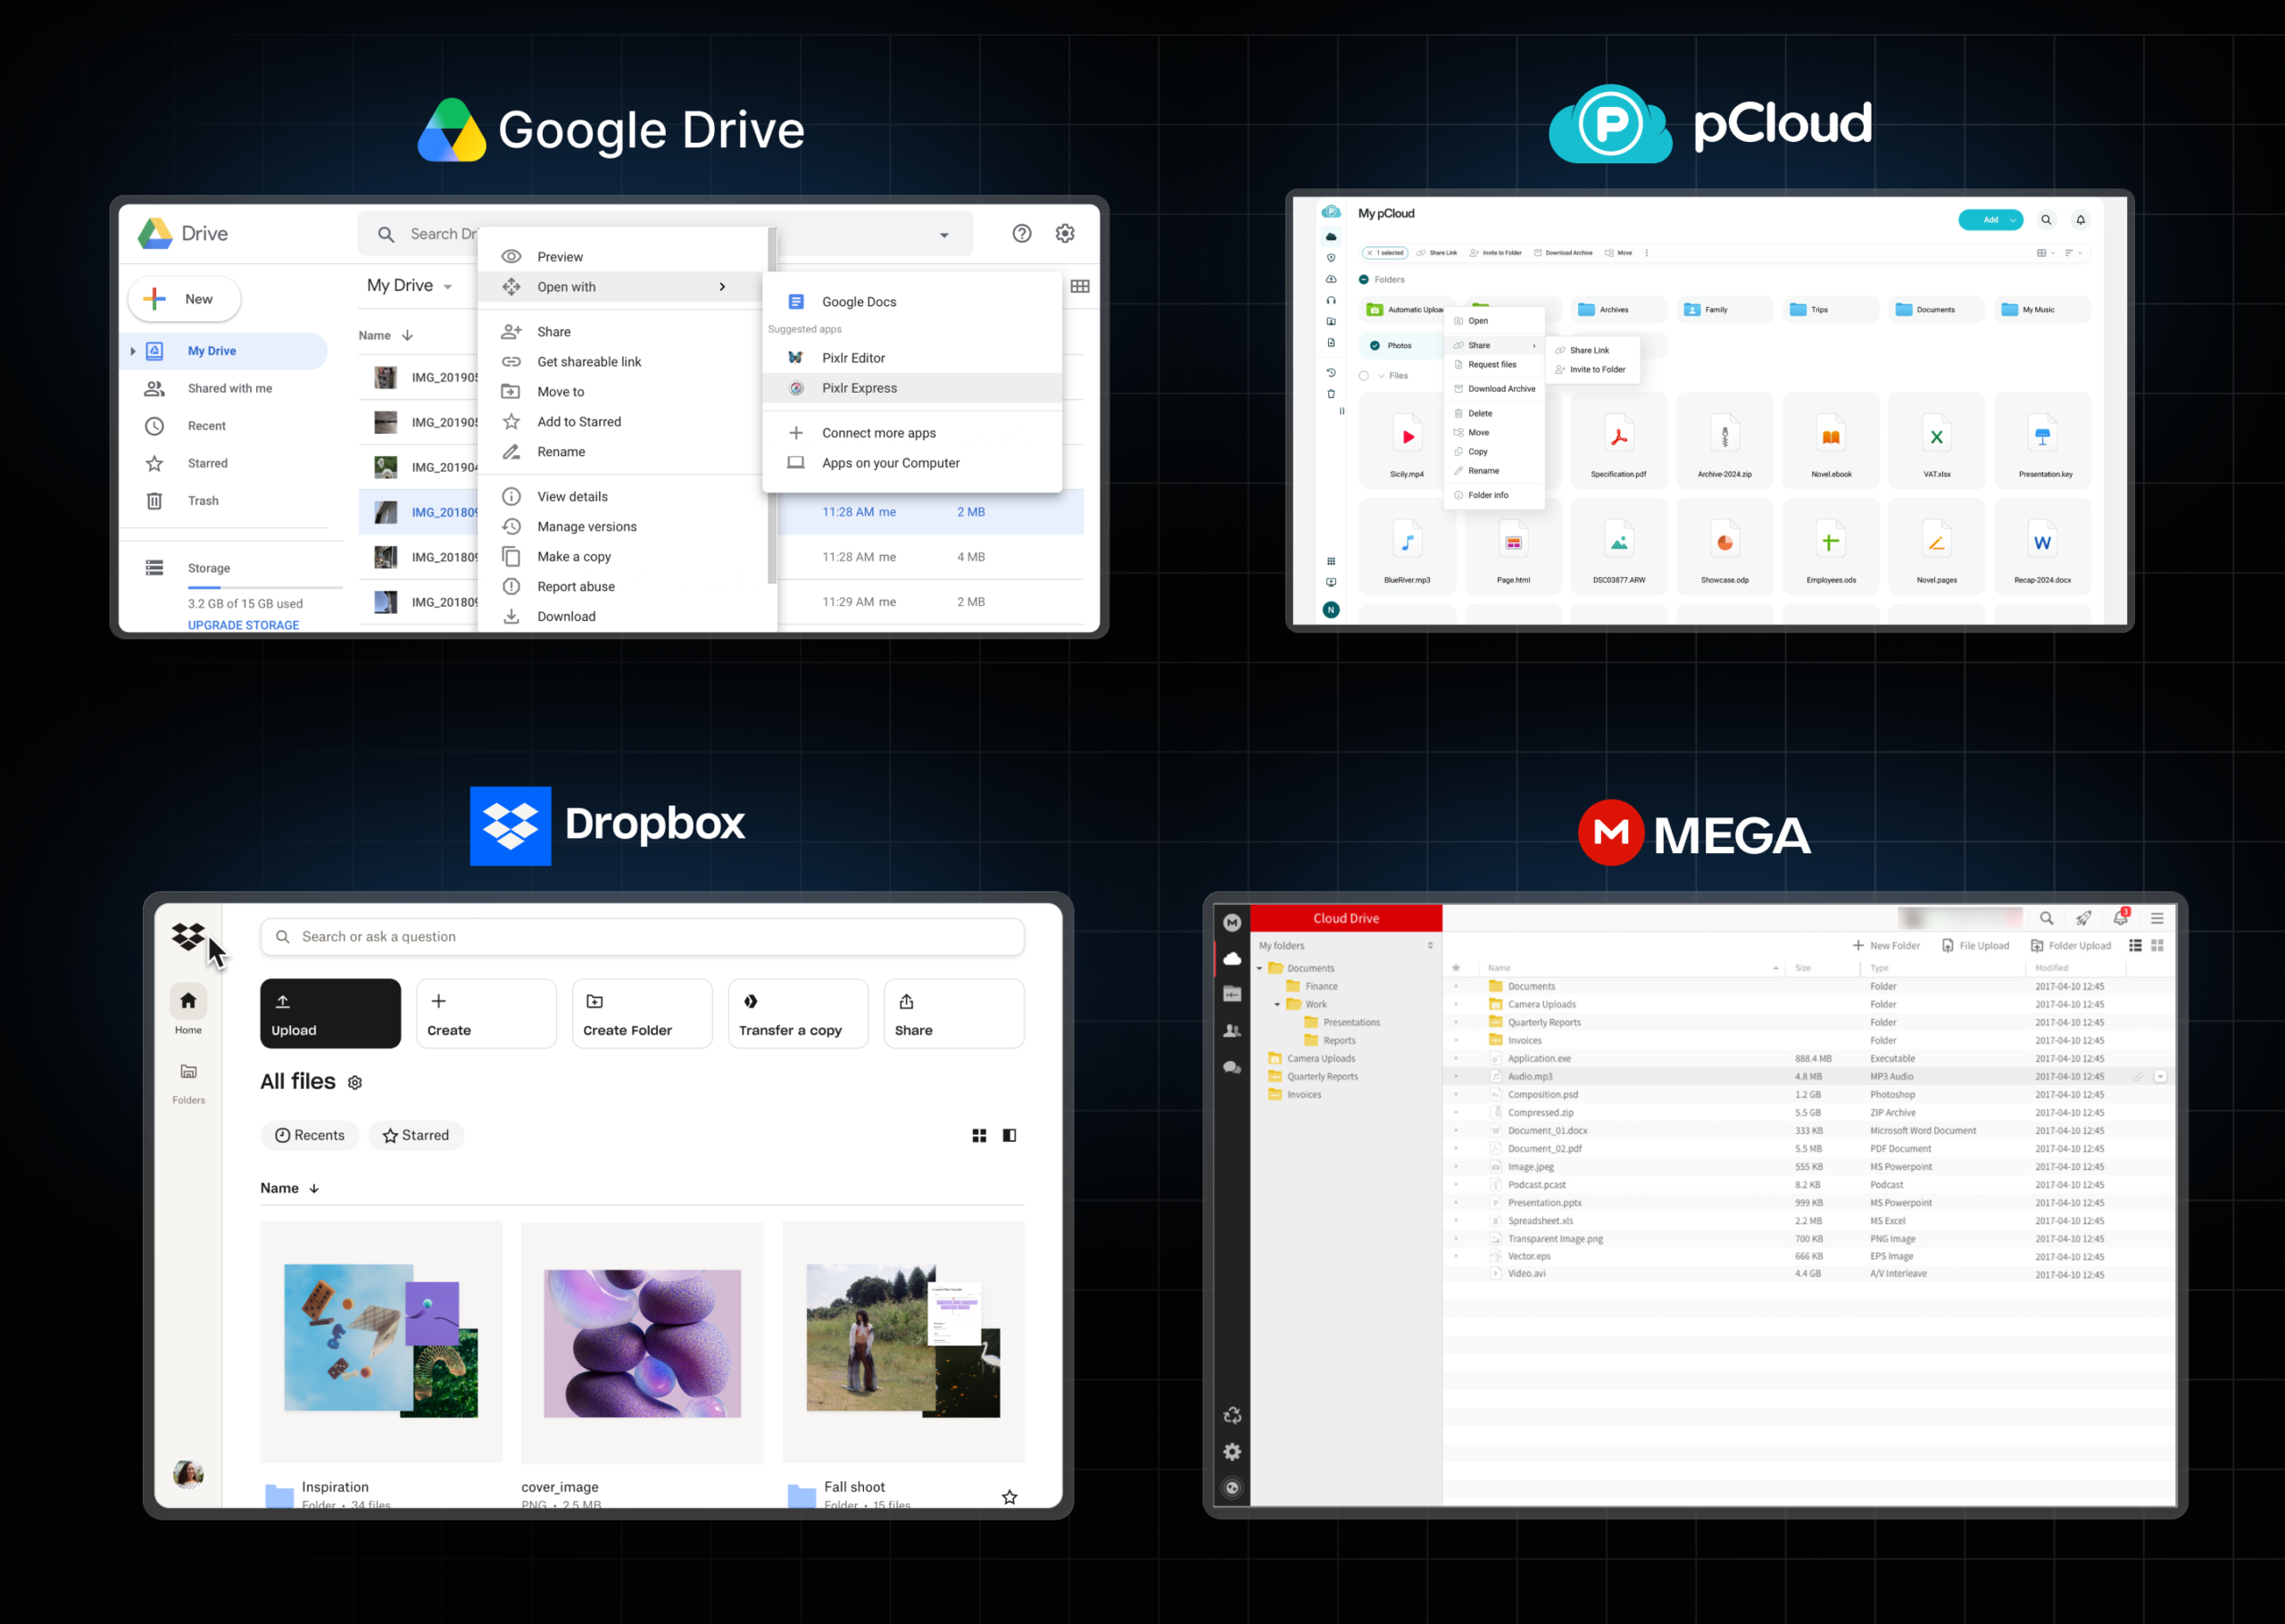2285x1624 pixels.
Task: Open MEGA rubbish bin recycle icon
Action: (x=1232, y=1416)
